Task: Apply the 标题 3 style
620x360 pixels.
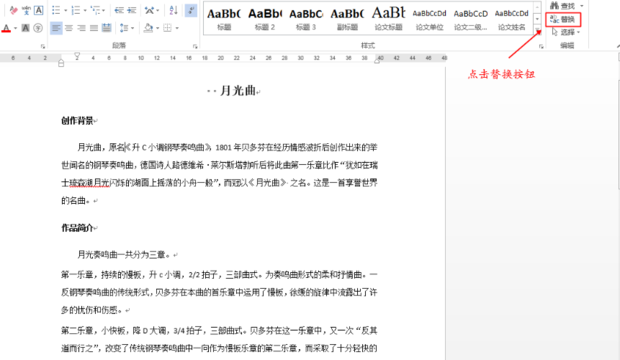Action: coord(306,18)
